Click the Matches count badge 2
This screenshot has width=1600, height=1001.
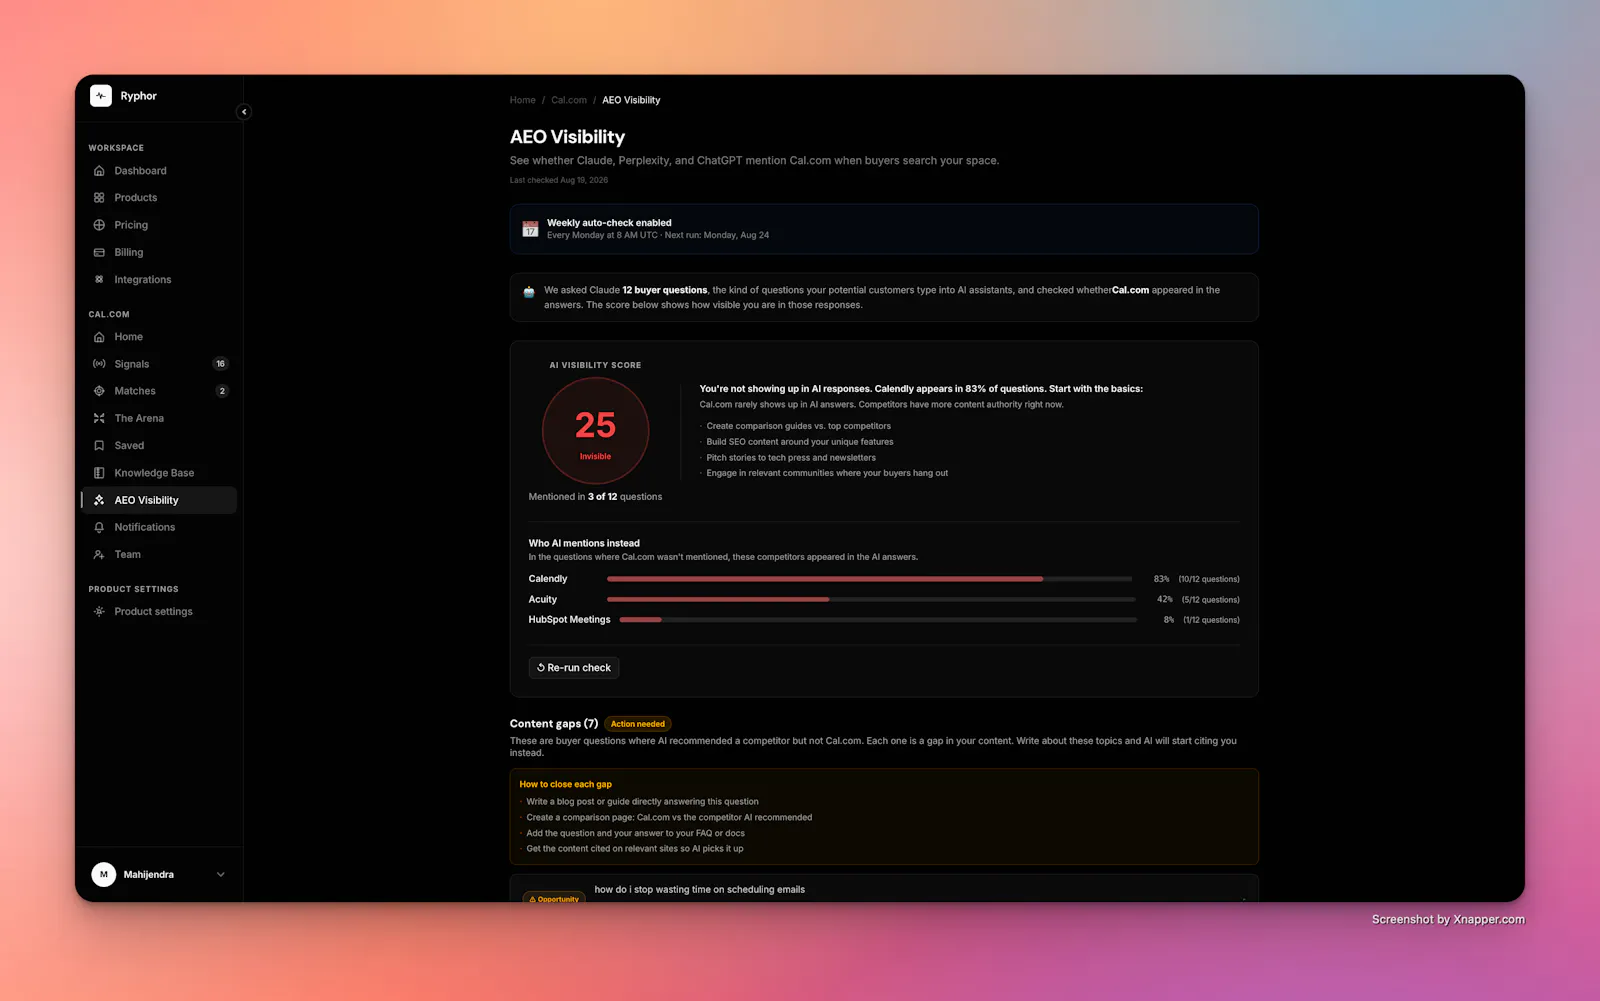pos(222,391)
